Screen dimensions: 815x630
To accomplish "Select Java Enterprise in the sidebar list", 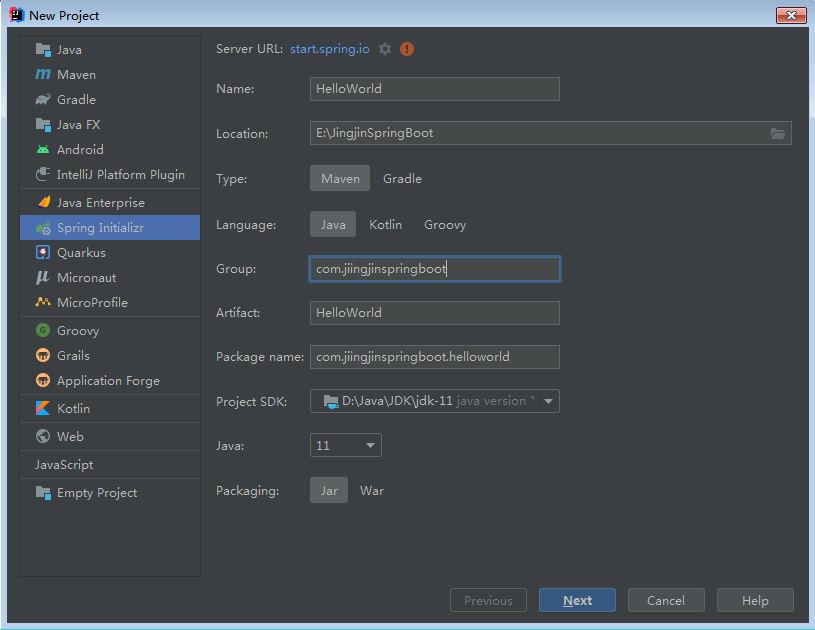I will coord(110,203).
